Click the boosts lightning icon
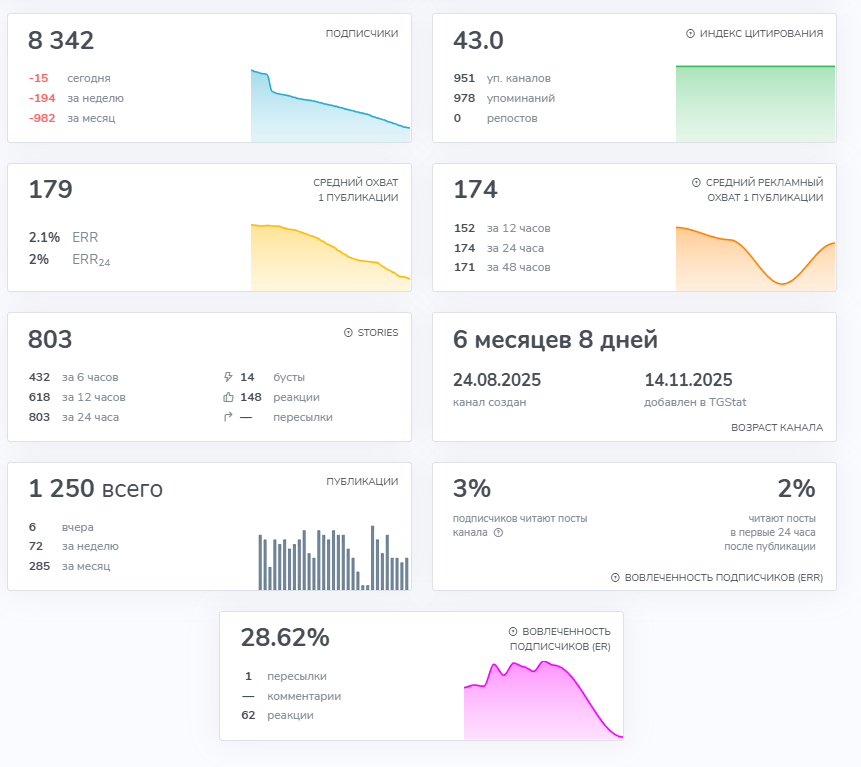Screen dimensions: 861x767 (228, 377)
